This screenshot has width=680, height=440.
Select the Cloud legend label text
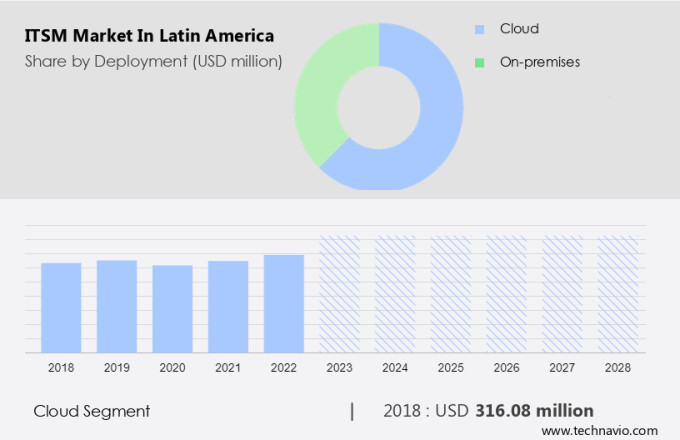pyautogui.click(x=519, y=30)
